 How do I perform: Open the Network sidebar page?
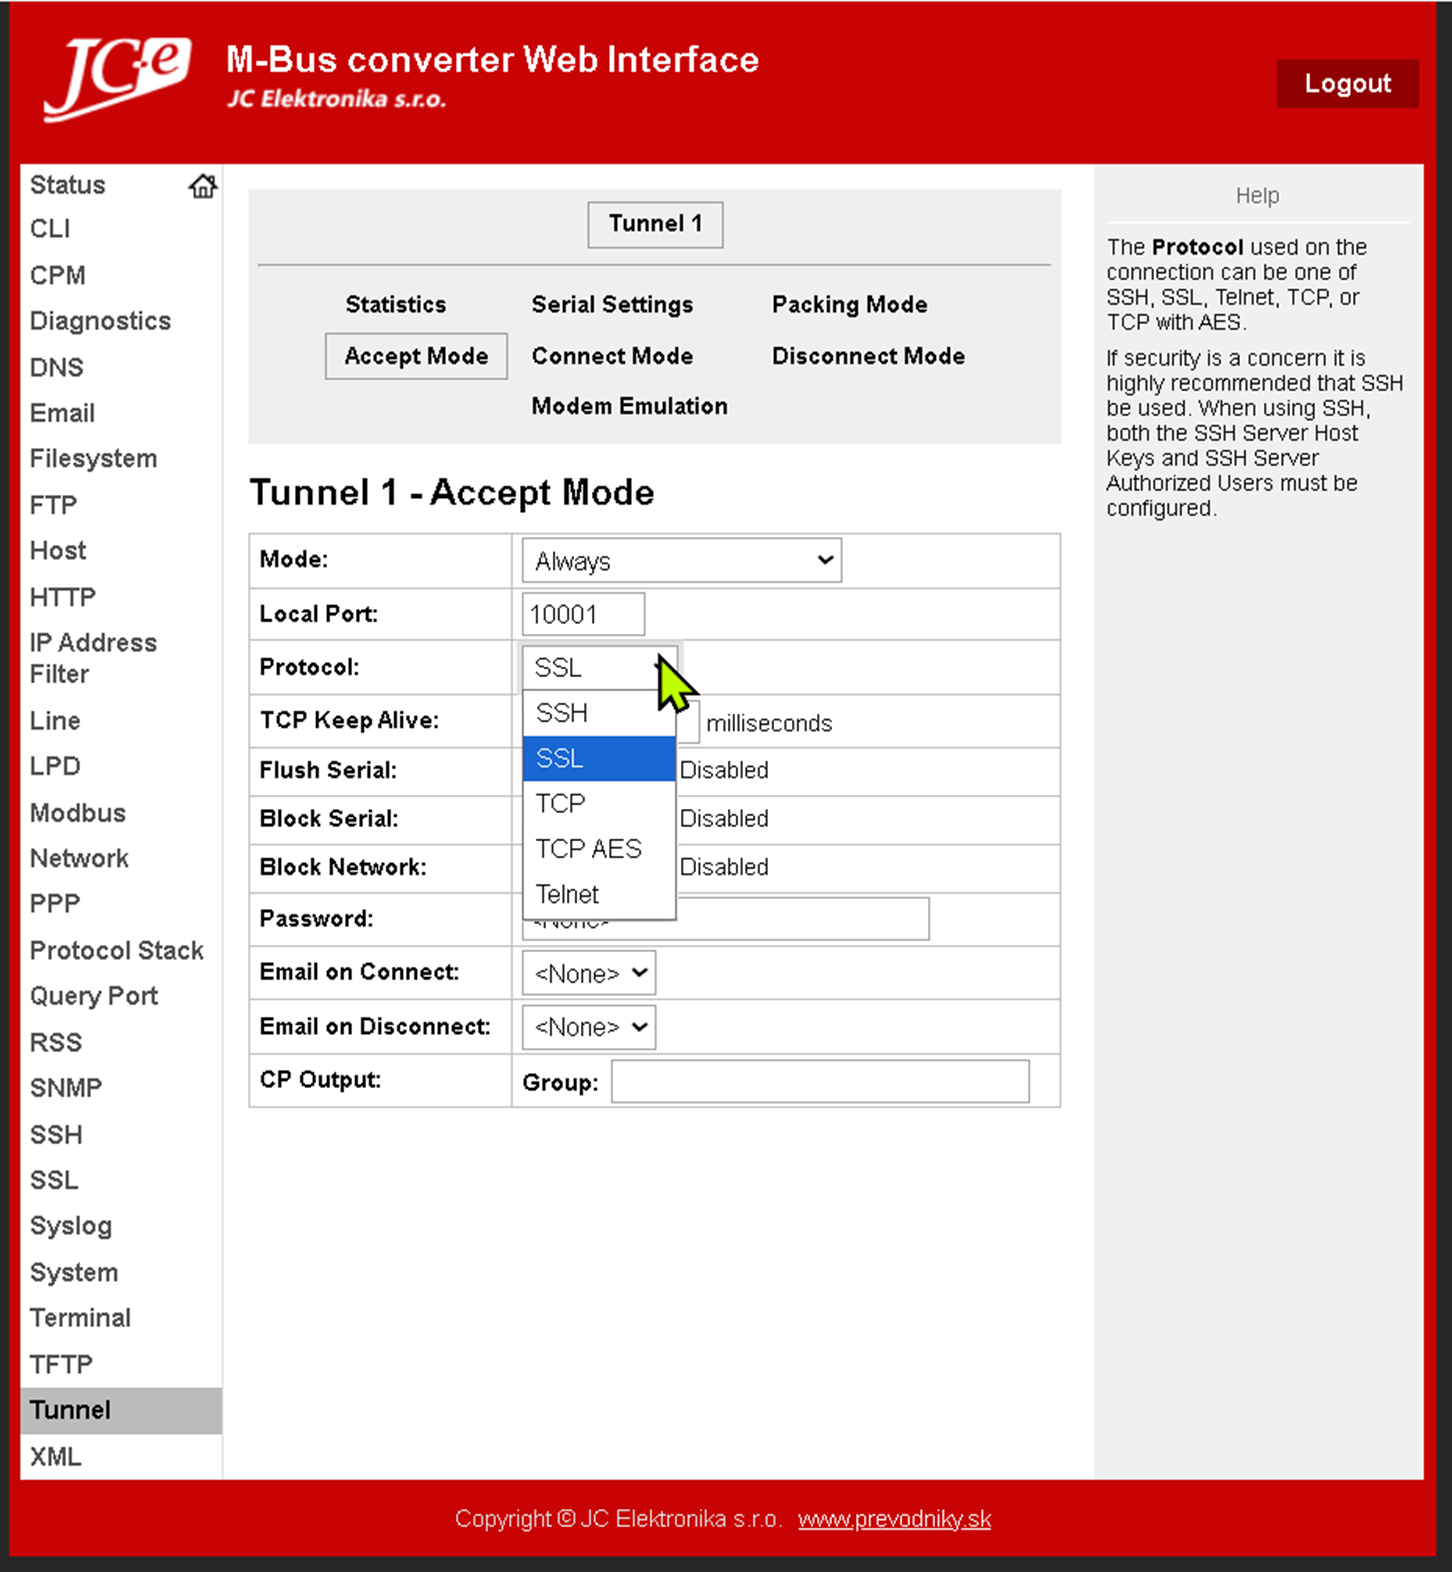tap(79, 858)
